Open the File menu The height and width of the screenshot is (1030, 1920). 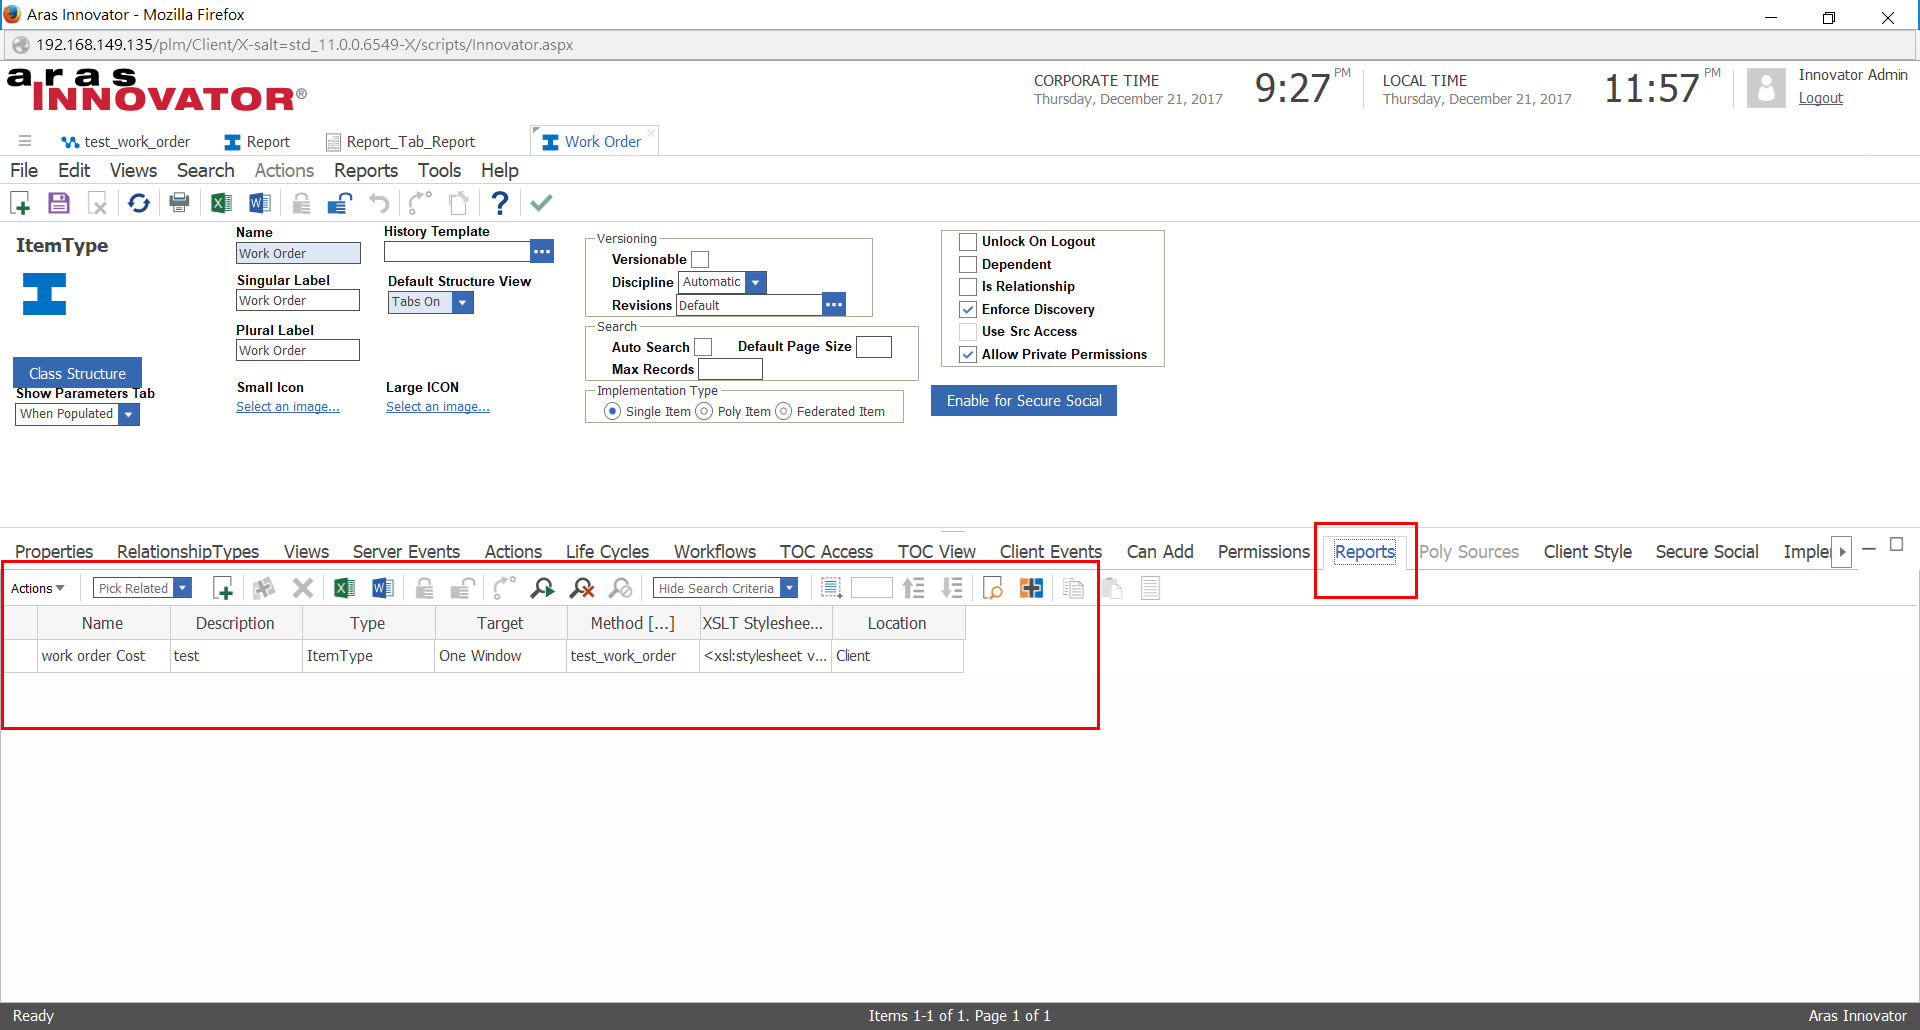click(24, 171)
